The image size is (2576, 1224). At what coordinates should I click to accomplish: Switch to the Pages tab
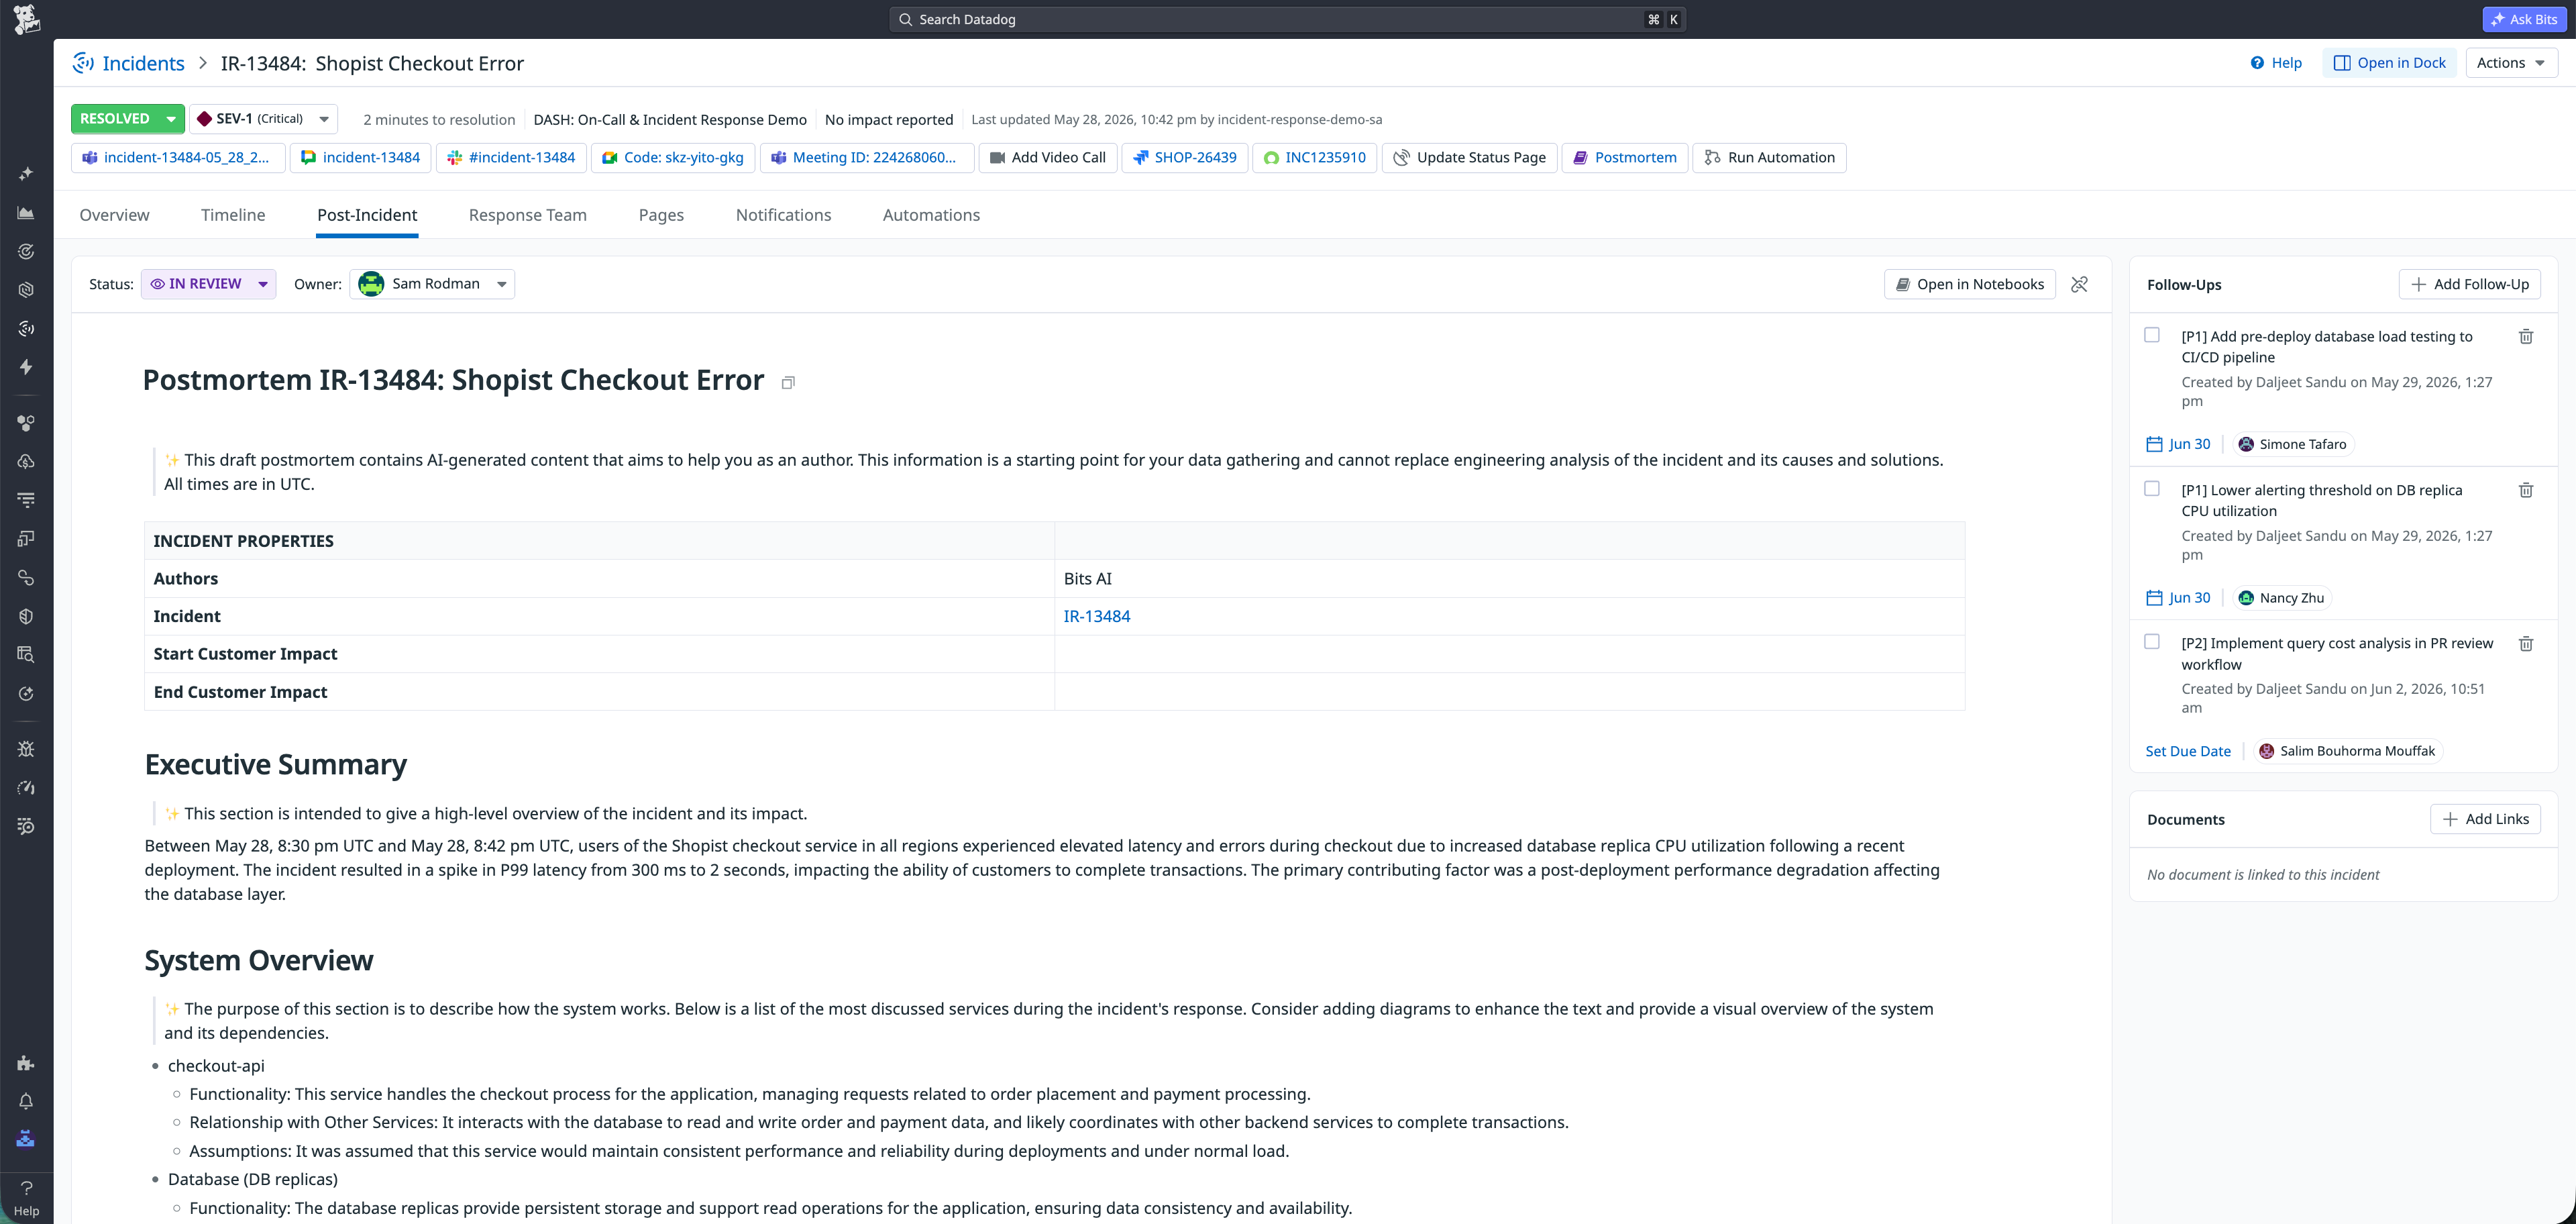pyautogui.click(x=661, y=215)
